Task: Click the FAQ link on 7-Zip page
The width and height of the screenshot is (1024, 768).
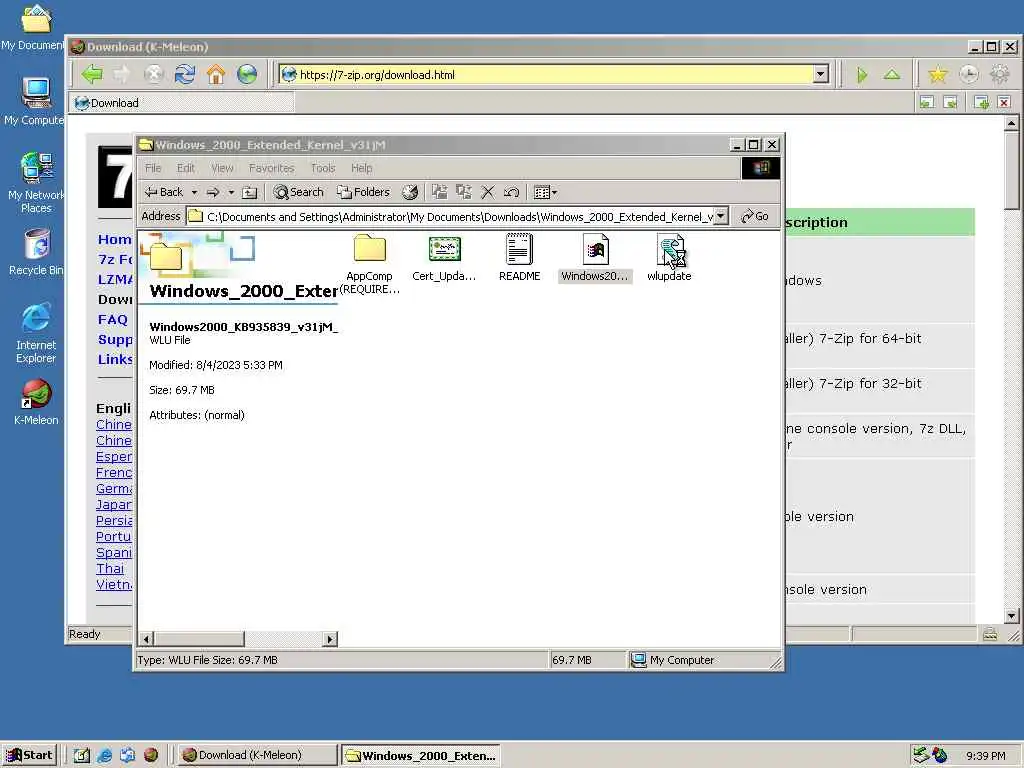Action: tap(112, 319)
